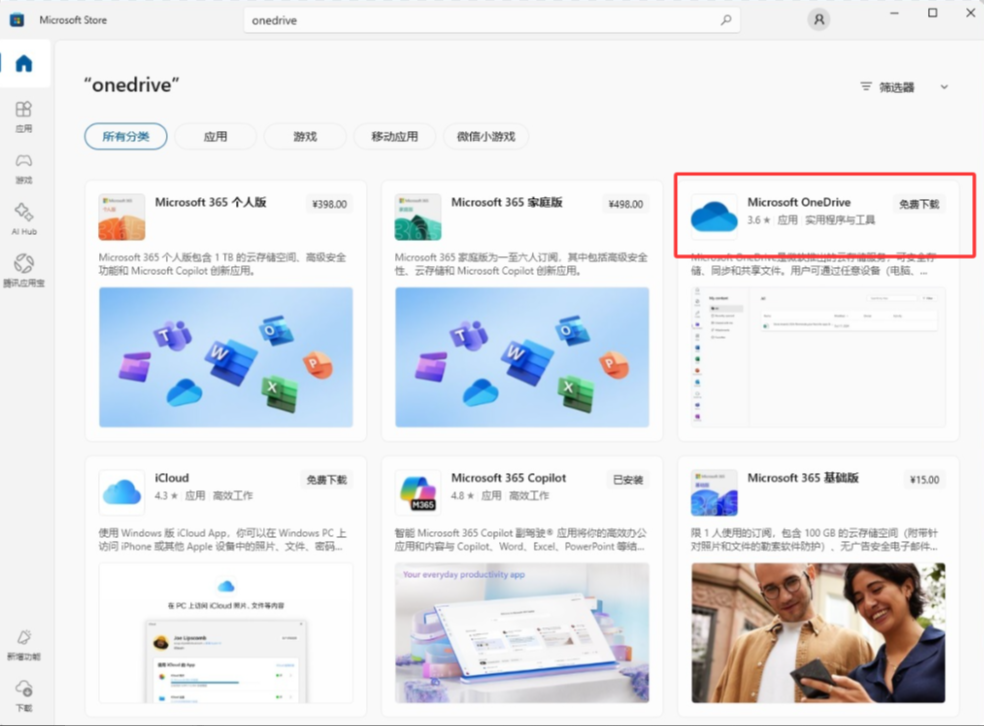Select the Apps (应用) filter chip
This screenshot has height=726, width=984.
pos(215,137)
